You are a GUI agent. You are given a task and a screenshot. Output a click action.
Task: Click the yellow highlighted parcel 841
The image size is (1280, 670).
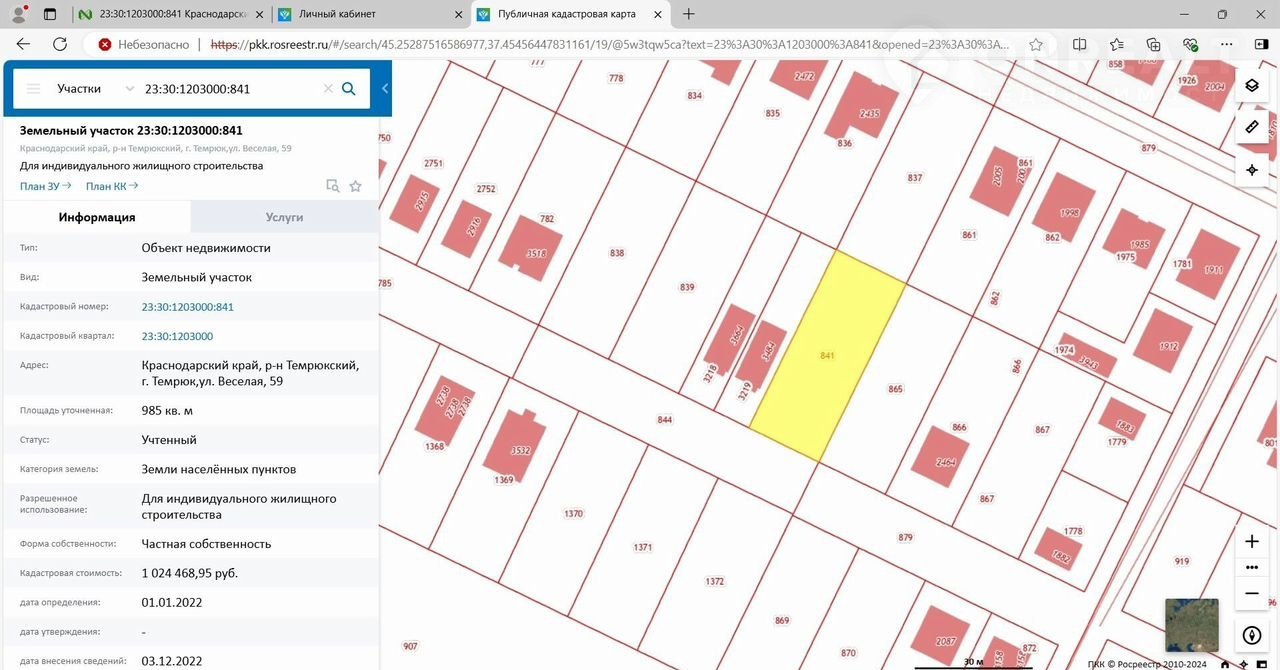[827, 355]
